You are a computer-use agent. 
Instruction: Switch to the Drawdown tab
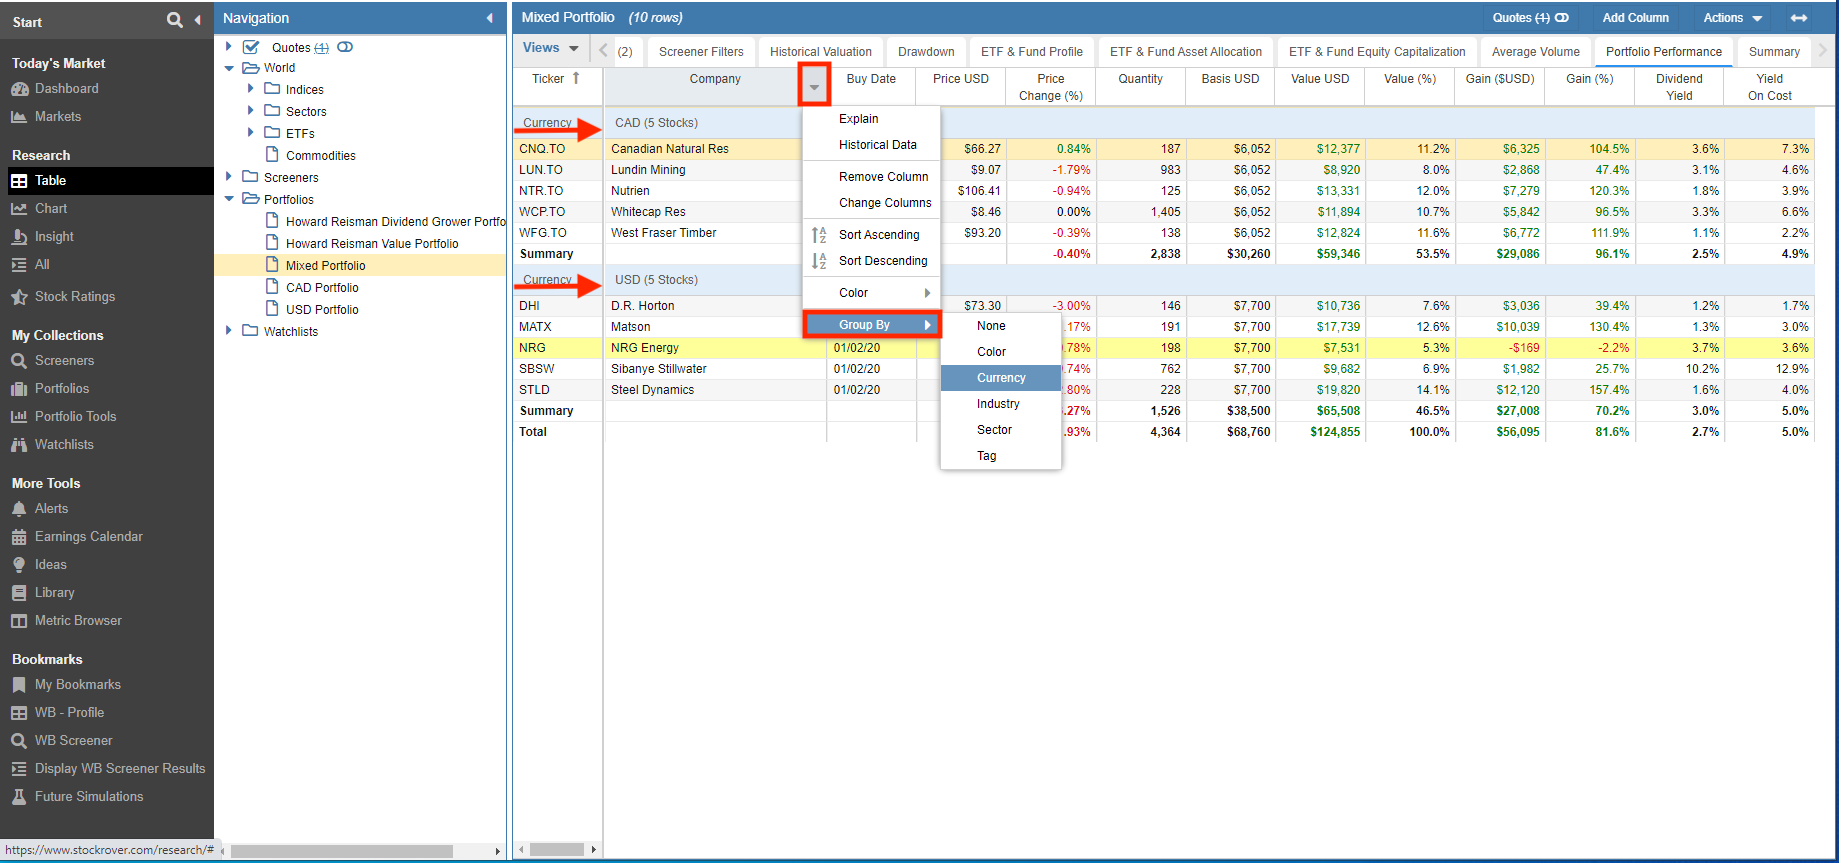[x=926, y=52]
